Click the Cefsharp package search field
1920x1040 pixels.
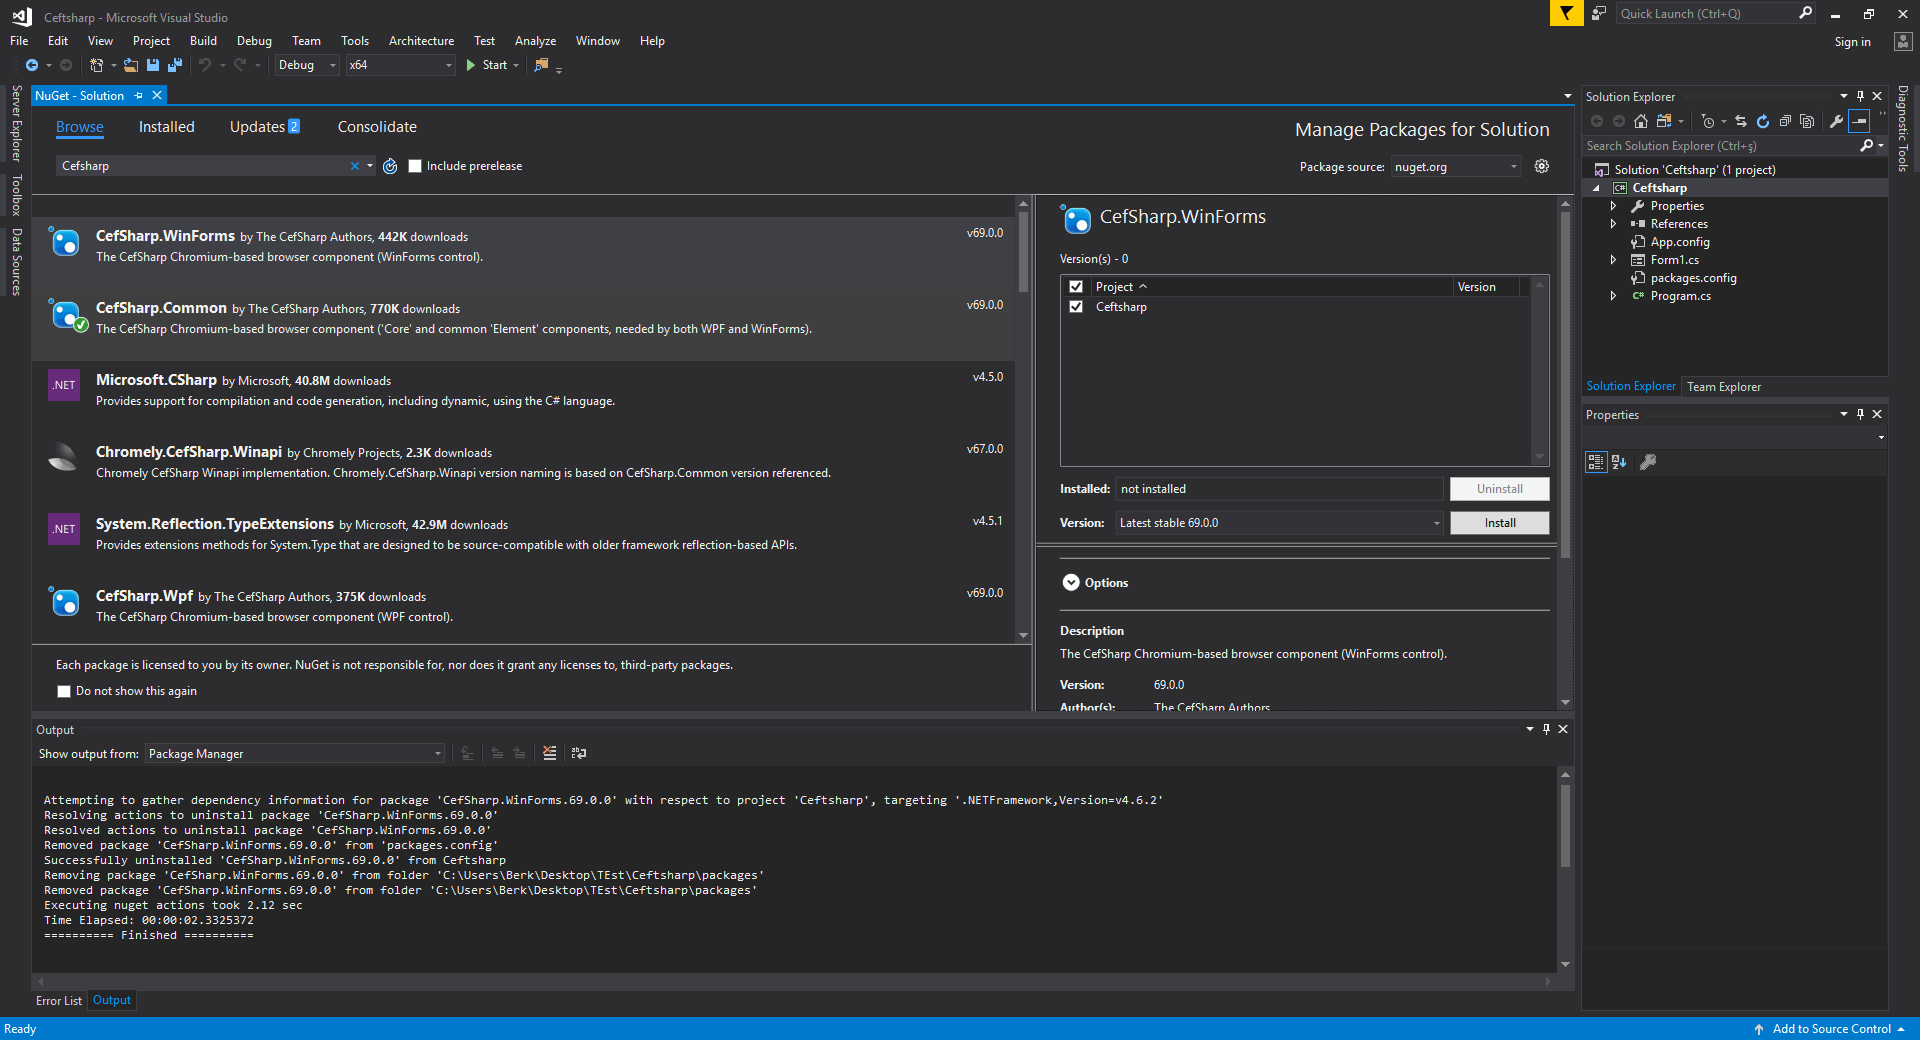pyautogui.click(x=203, y=166)
